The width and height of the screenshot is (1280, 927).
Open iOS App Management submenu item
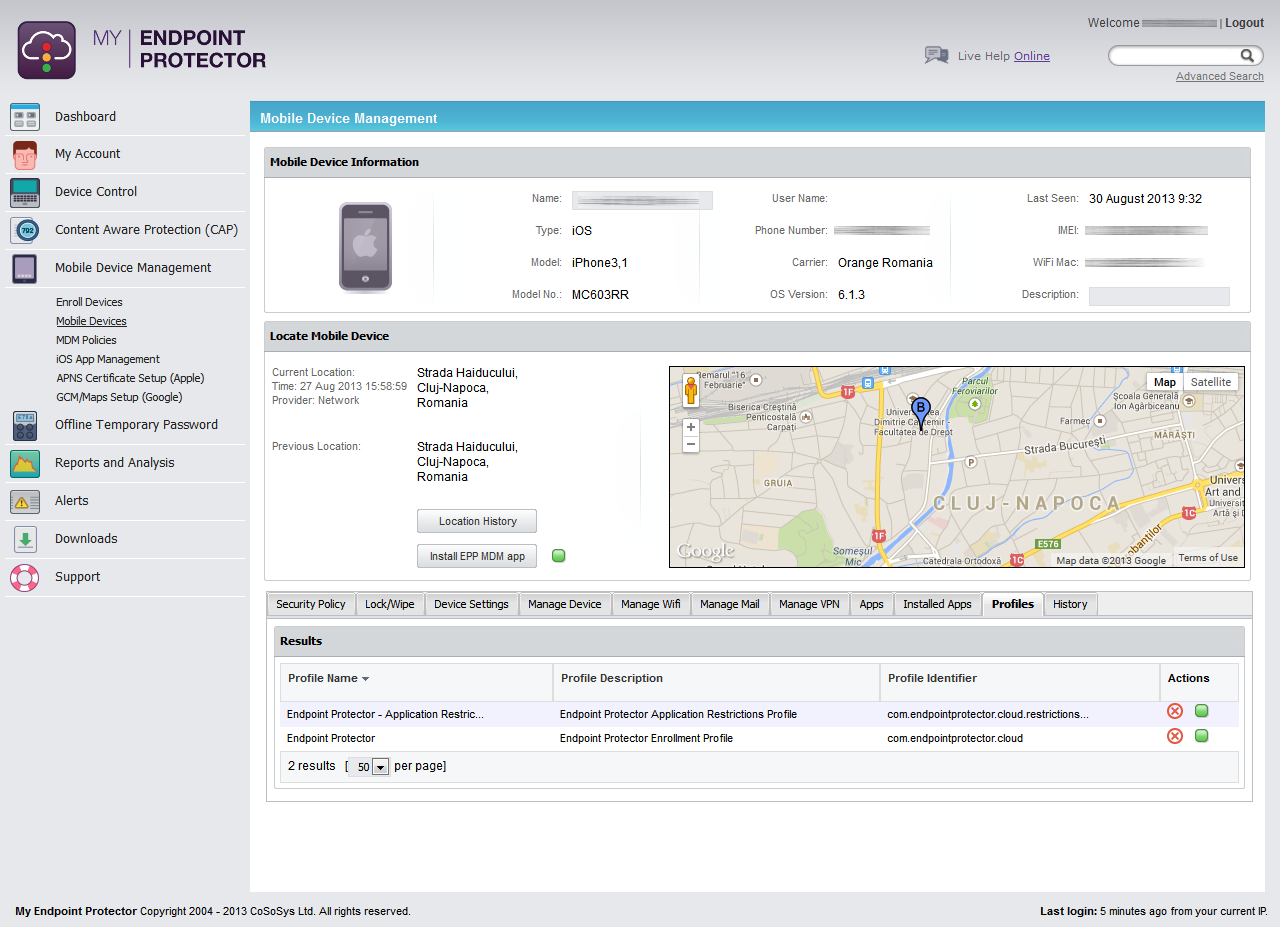pyautogui.click(x=108, y=359)
